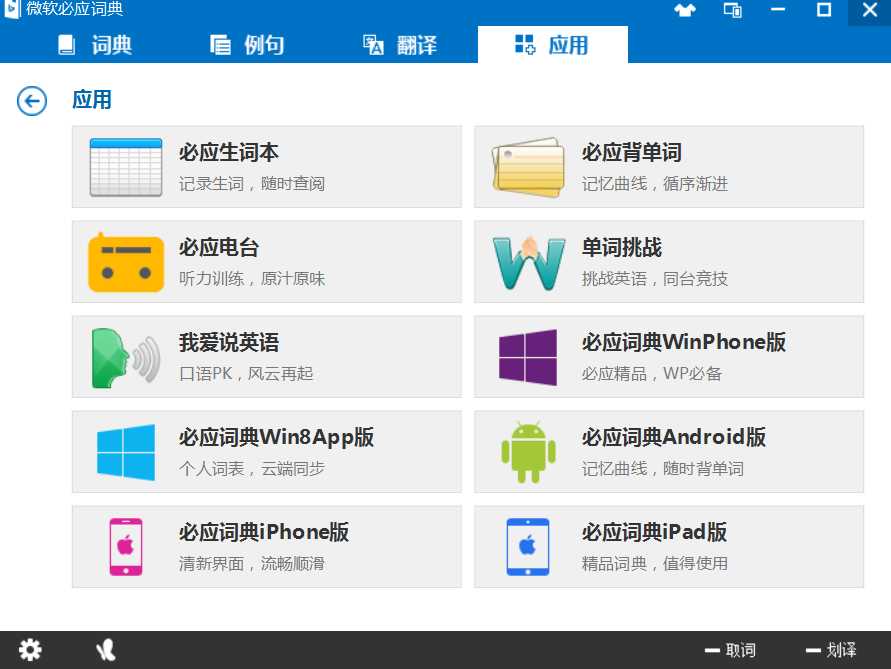Screen dimensions: 891x669
Task: Open the 必应生词本 notebook icon
Action: click(126, 167)
